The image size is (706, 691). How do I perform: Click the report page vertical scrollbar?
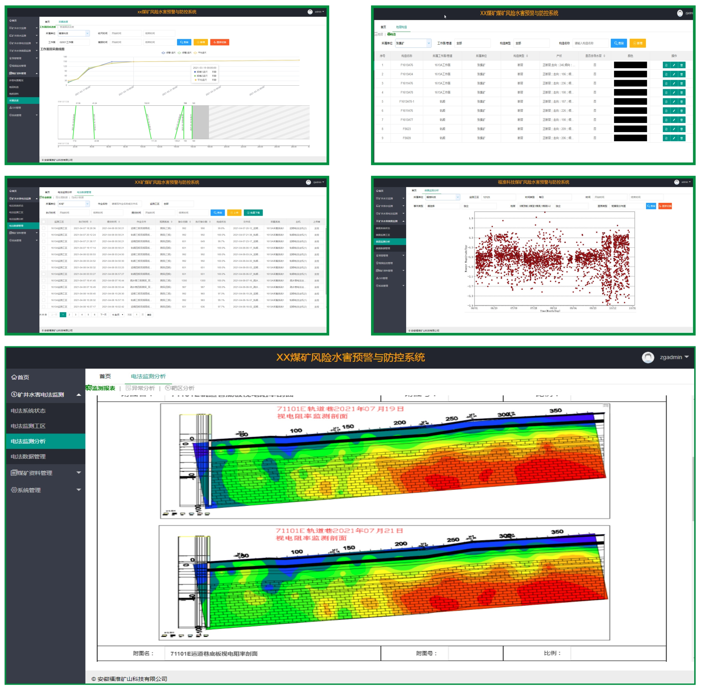692,491
